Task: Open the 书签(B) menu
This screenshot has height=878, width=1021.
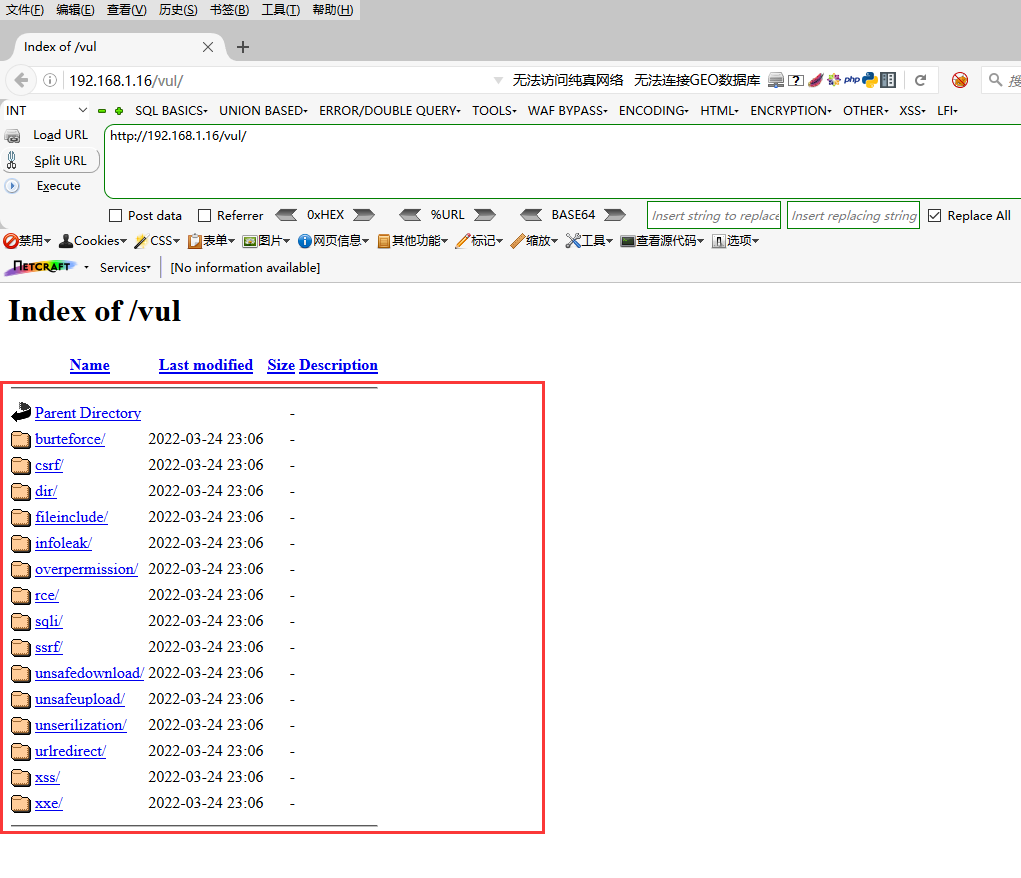Action: point(229,10)
